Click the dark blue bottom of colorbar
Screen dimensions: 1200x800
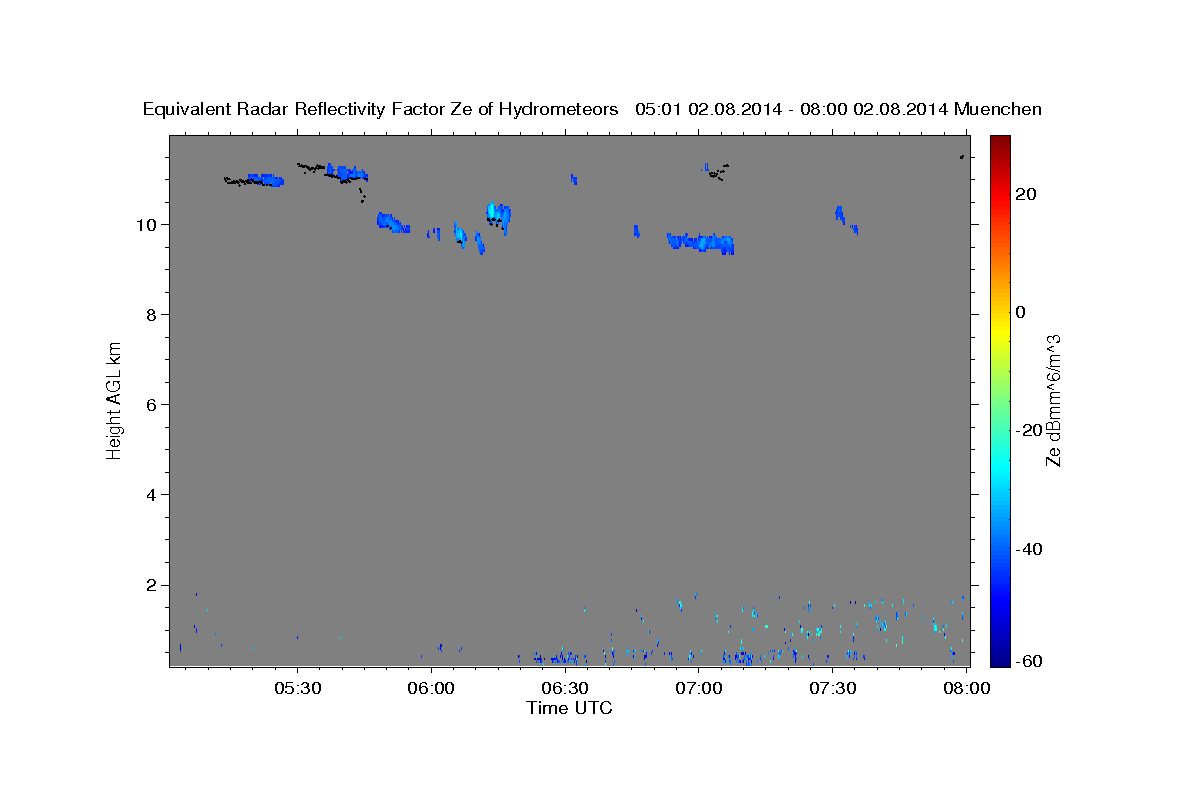(x=999, y=656)
